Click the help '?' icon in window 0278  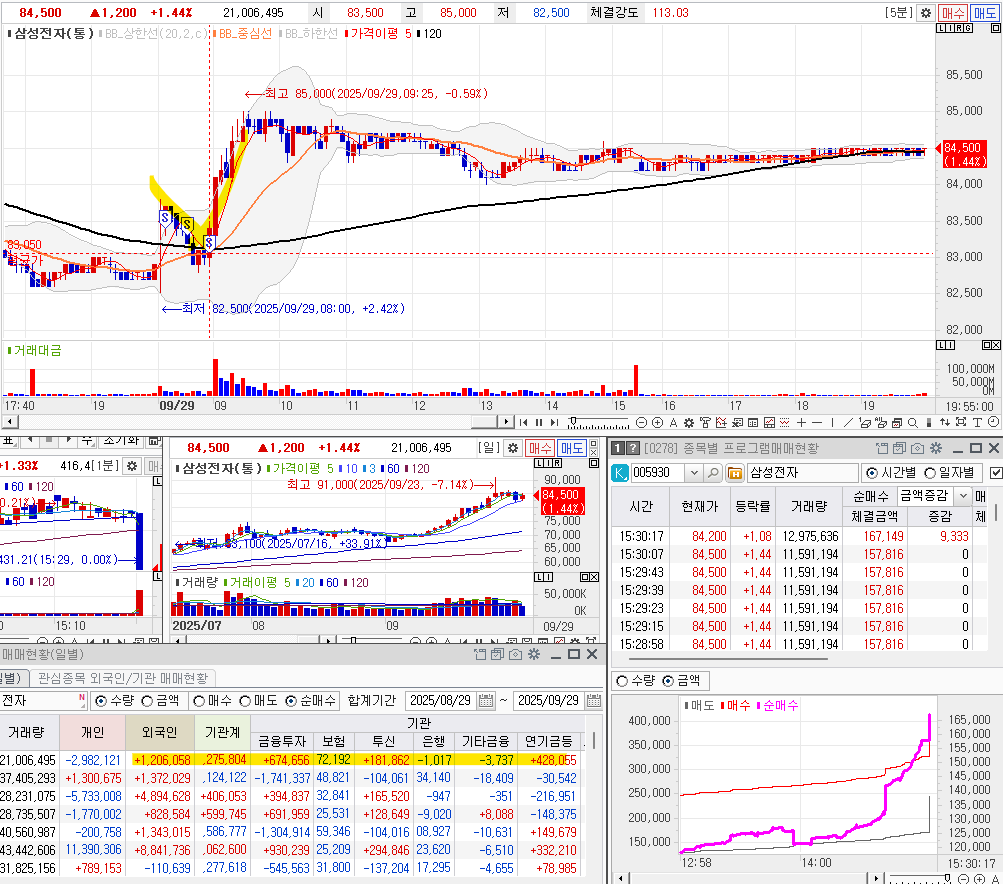click(633, 448)
